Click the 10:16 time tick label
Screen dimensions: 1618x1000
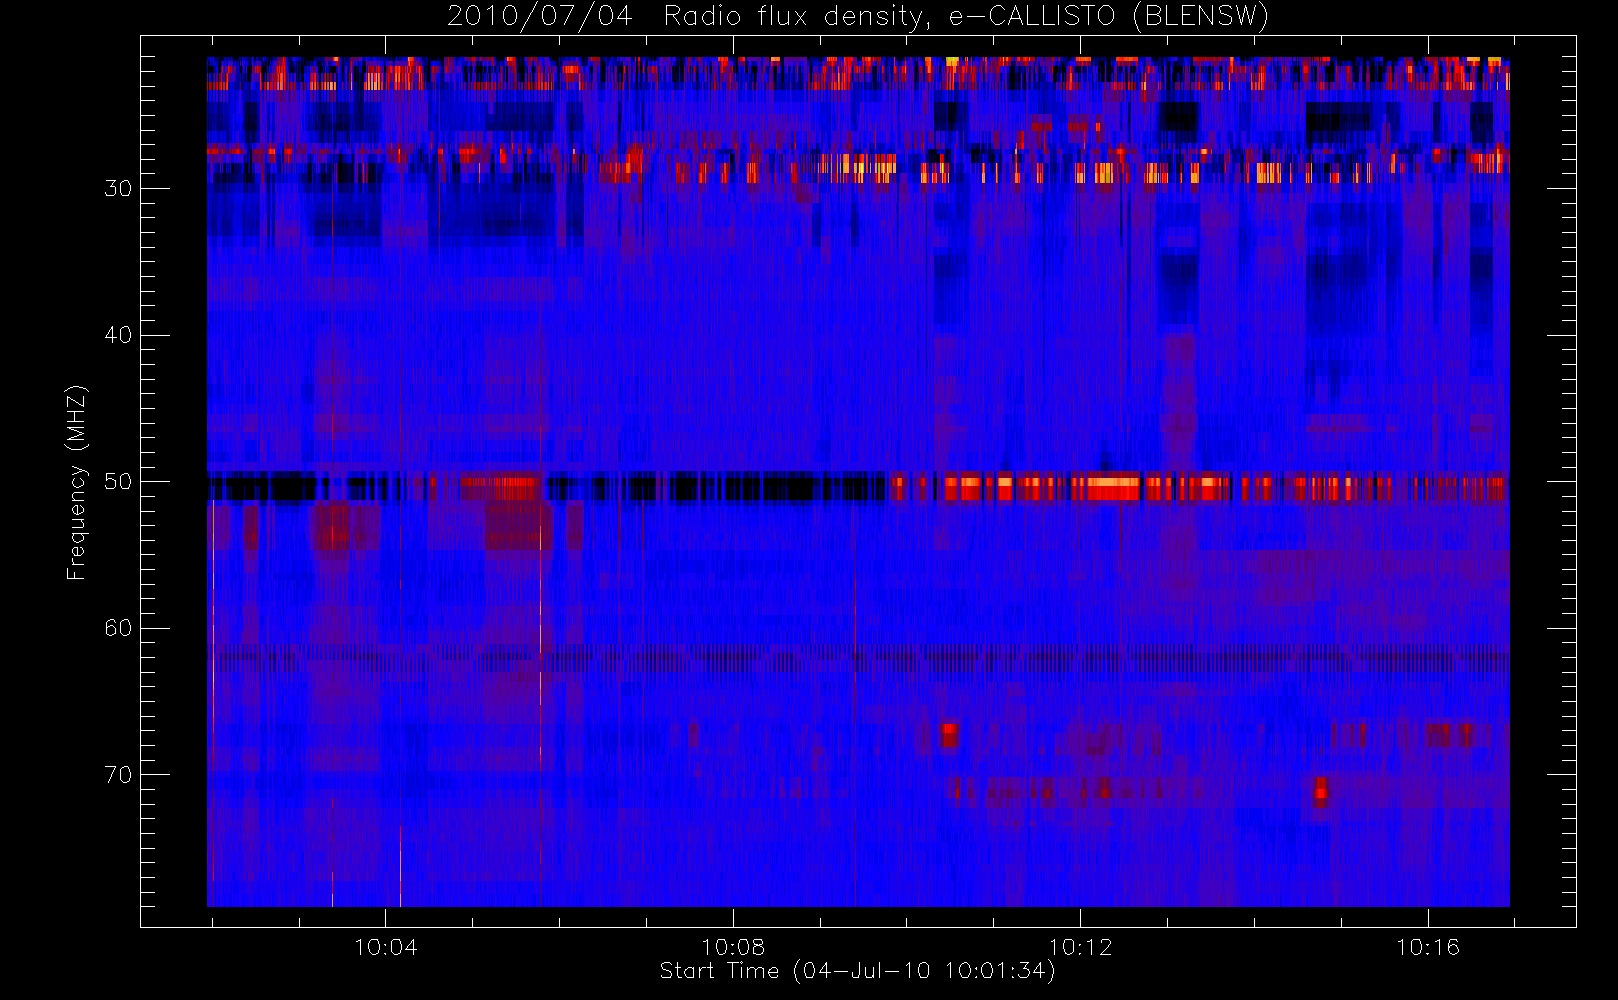[1428, 946]
